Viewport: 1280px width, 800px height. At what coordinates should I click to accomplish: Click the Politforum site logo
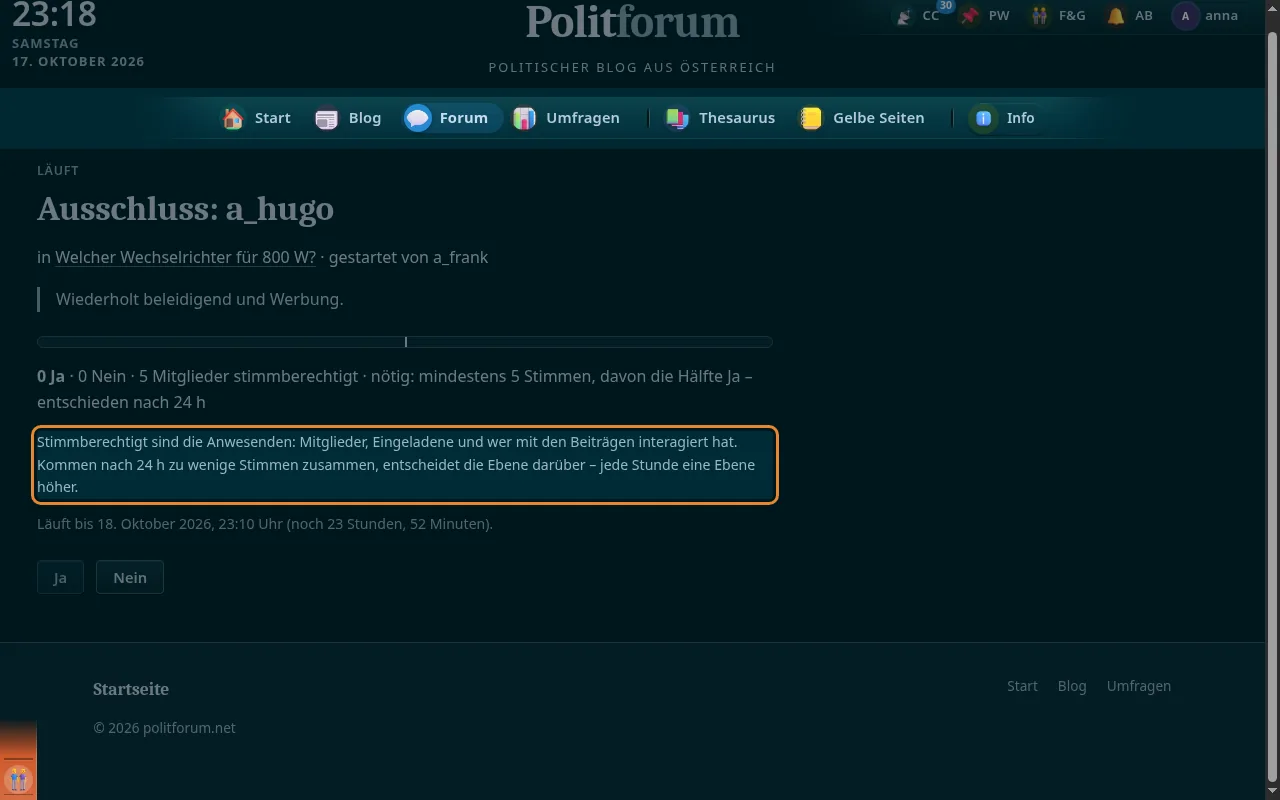[632, 21]
